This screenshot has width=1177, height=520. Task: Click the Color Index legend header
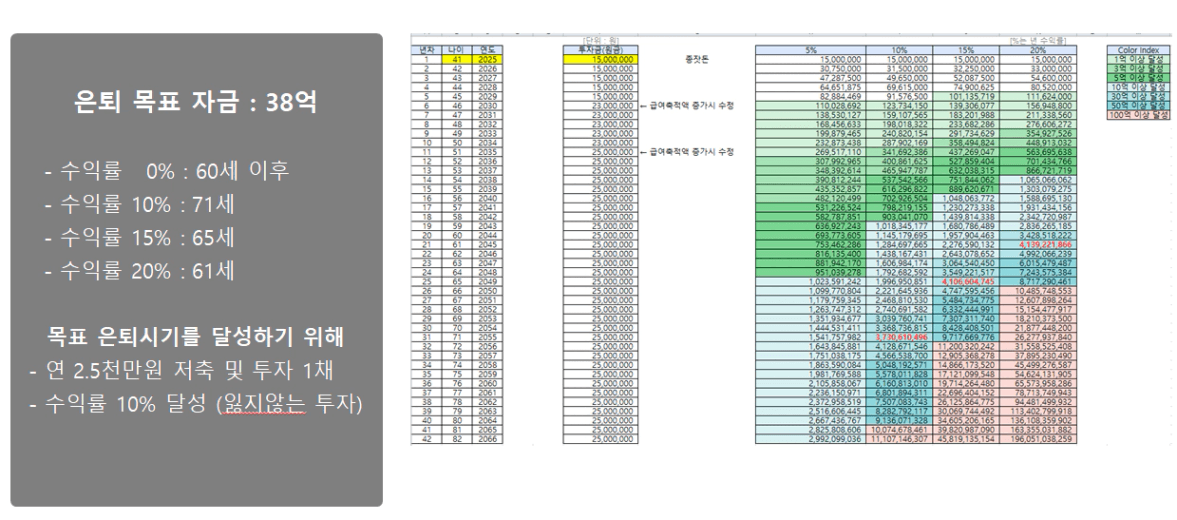coord(1136,48)
